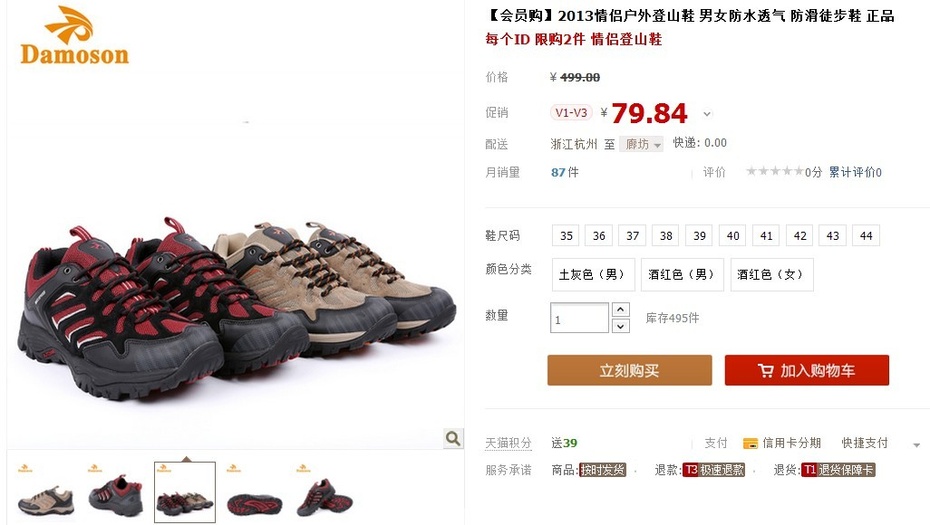The height and width of the screenshot is (525, 930).
Task: Click the credit card installment icon
Action: click(x=750, y=443)
